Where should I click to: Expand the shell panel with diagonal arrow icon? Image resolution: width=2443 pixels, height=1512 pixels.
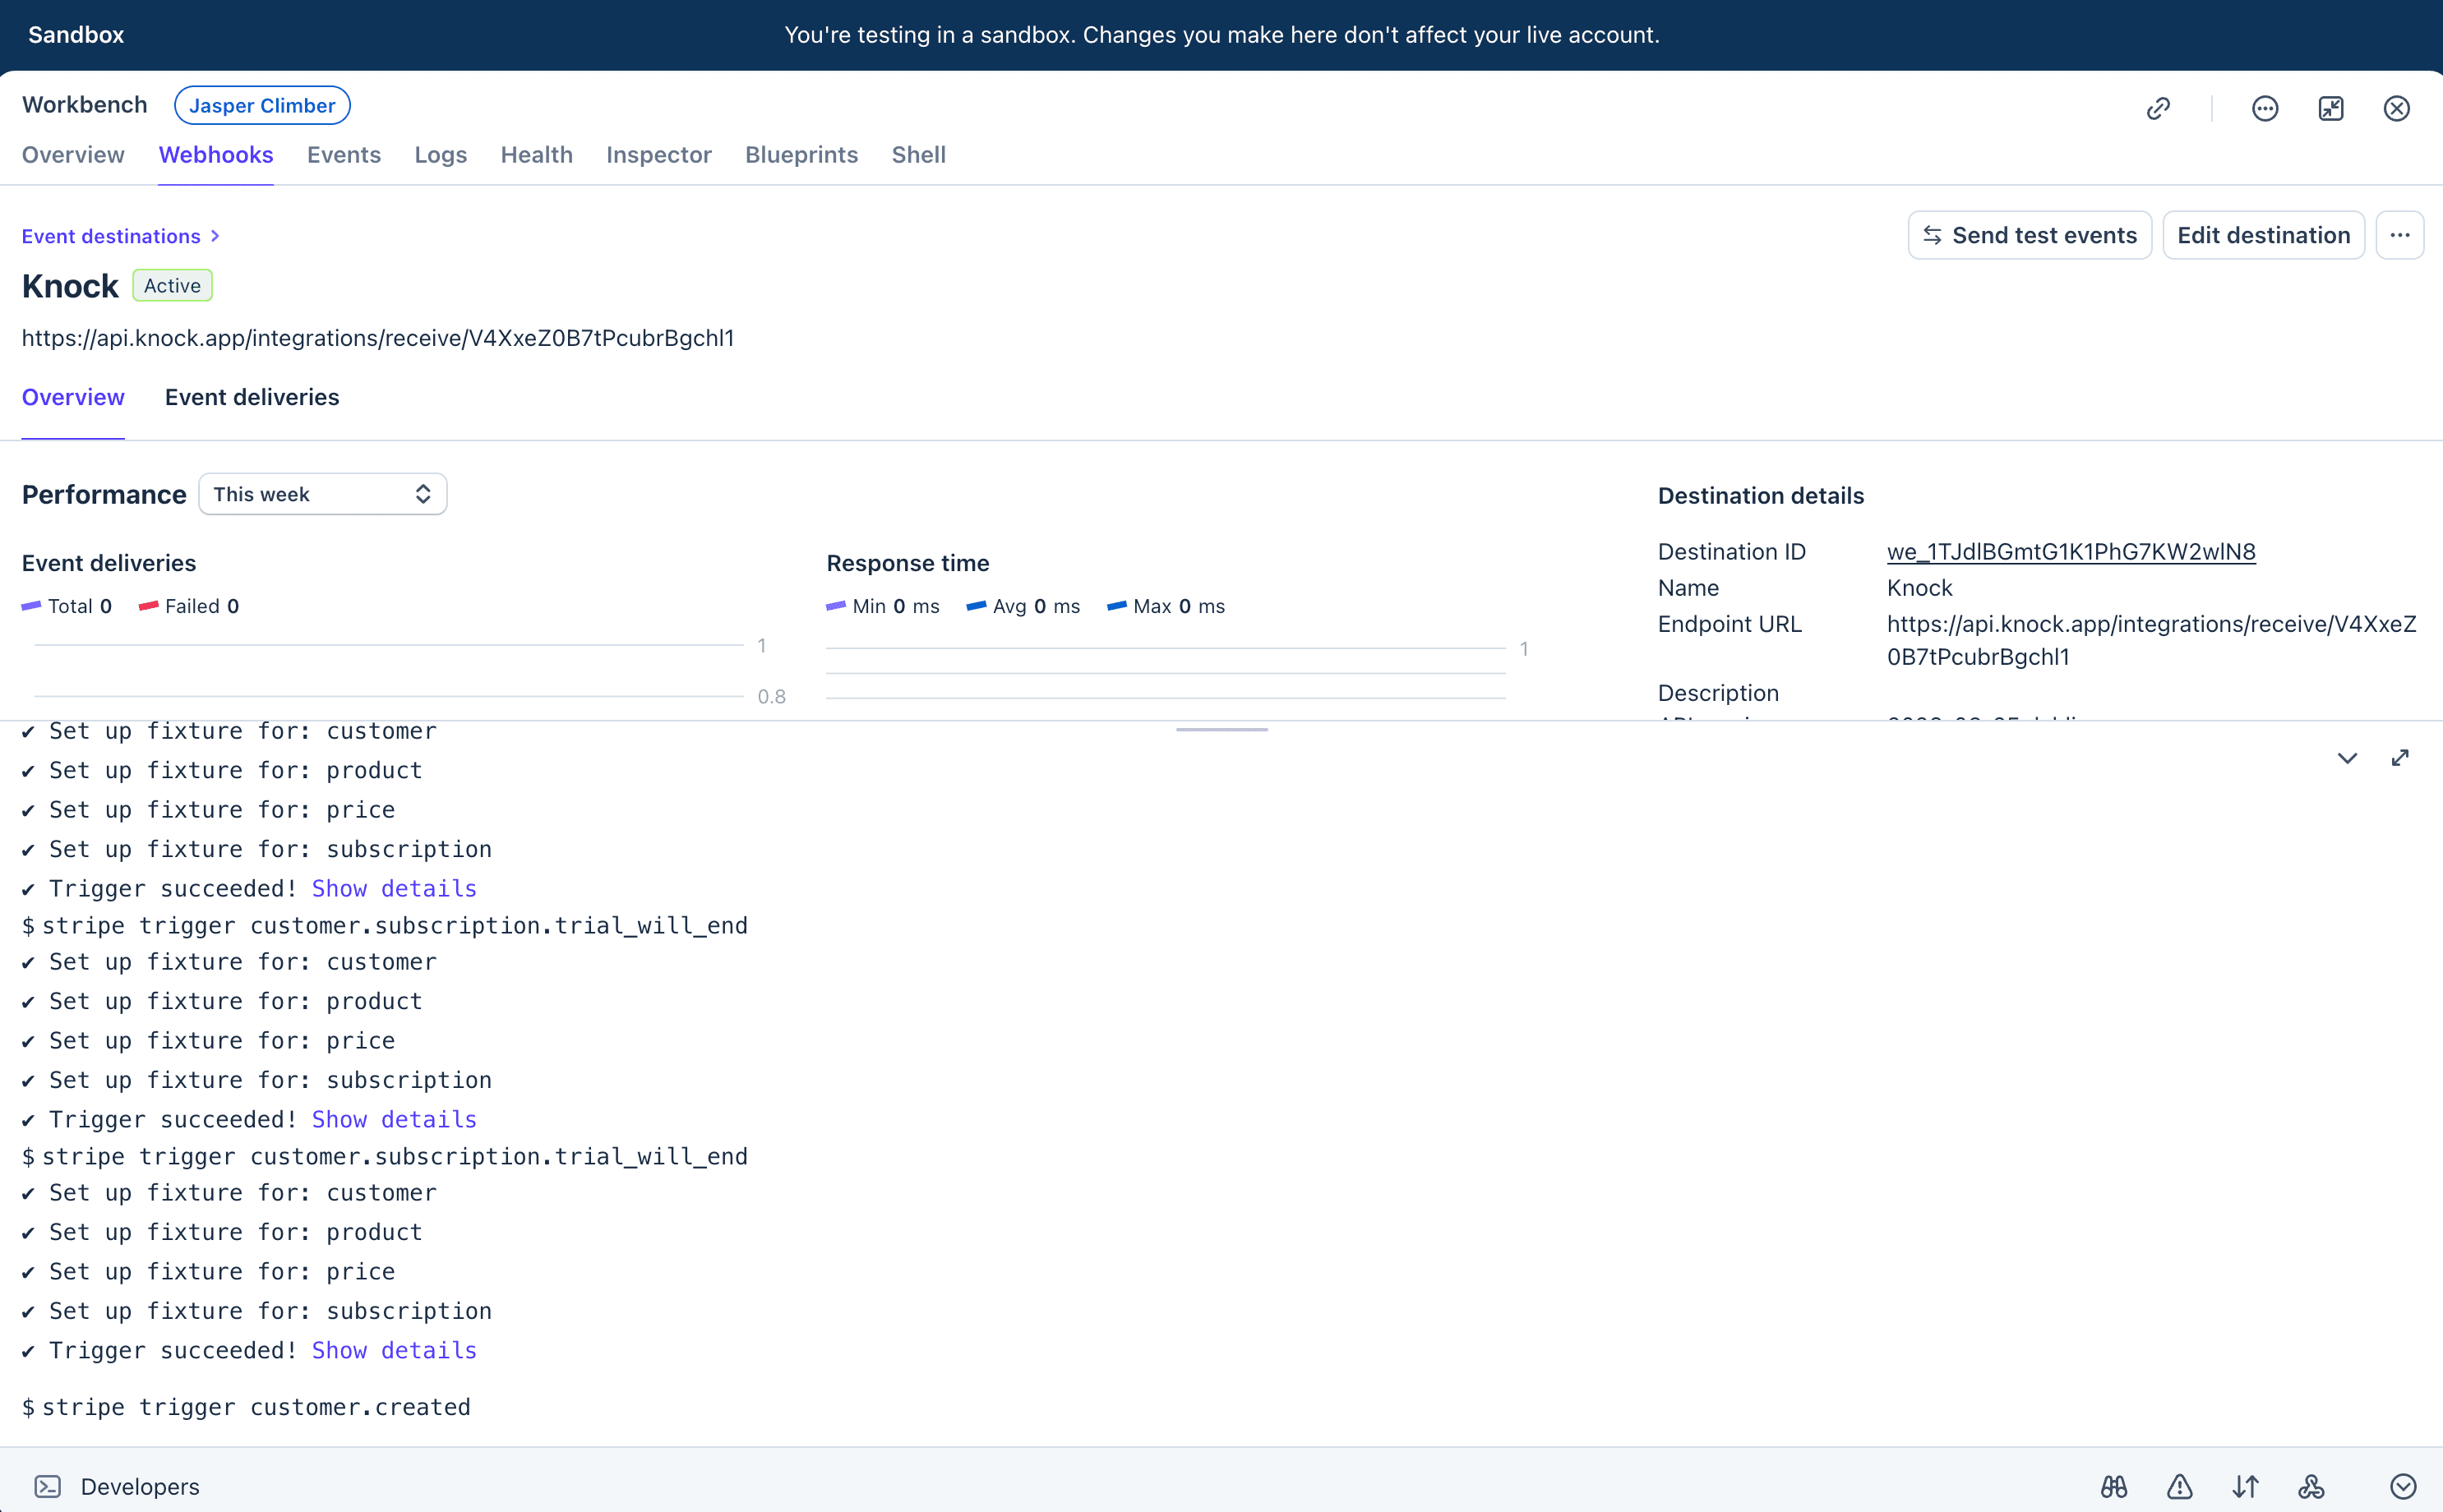(x=2401, y=757)
